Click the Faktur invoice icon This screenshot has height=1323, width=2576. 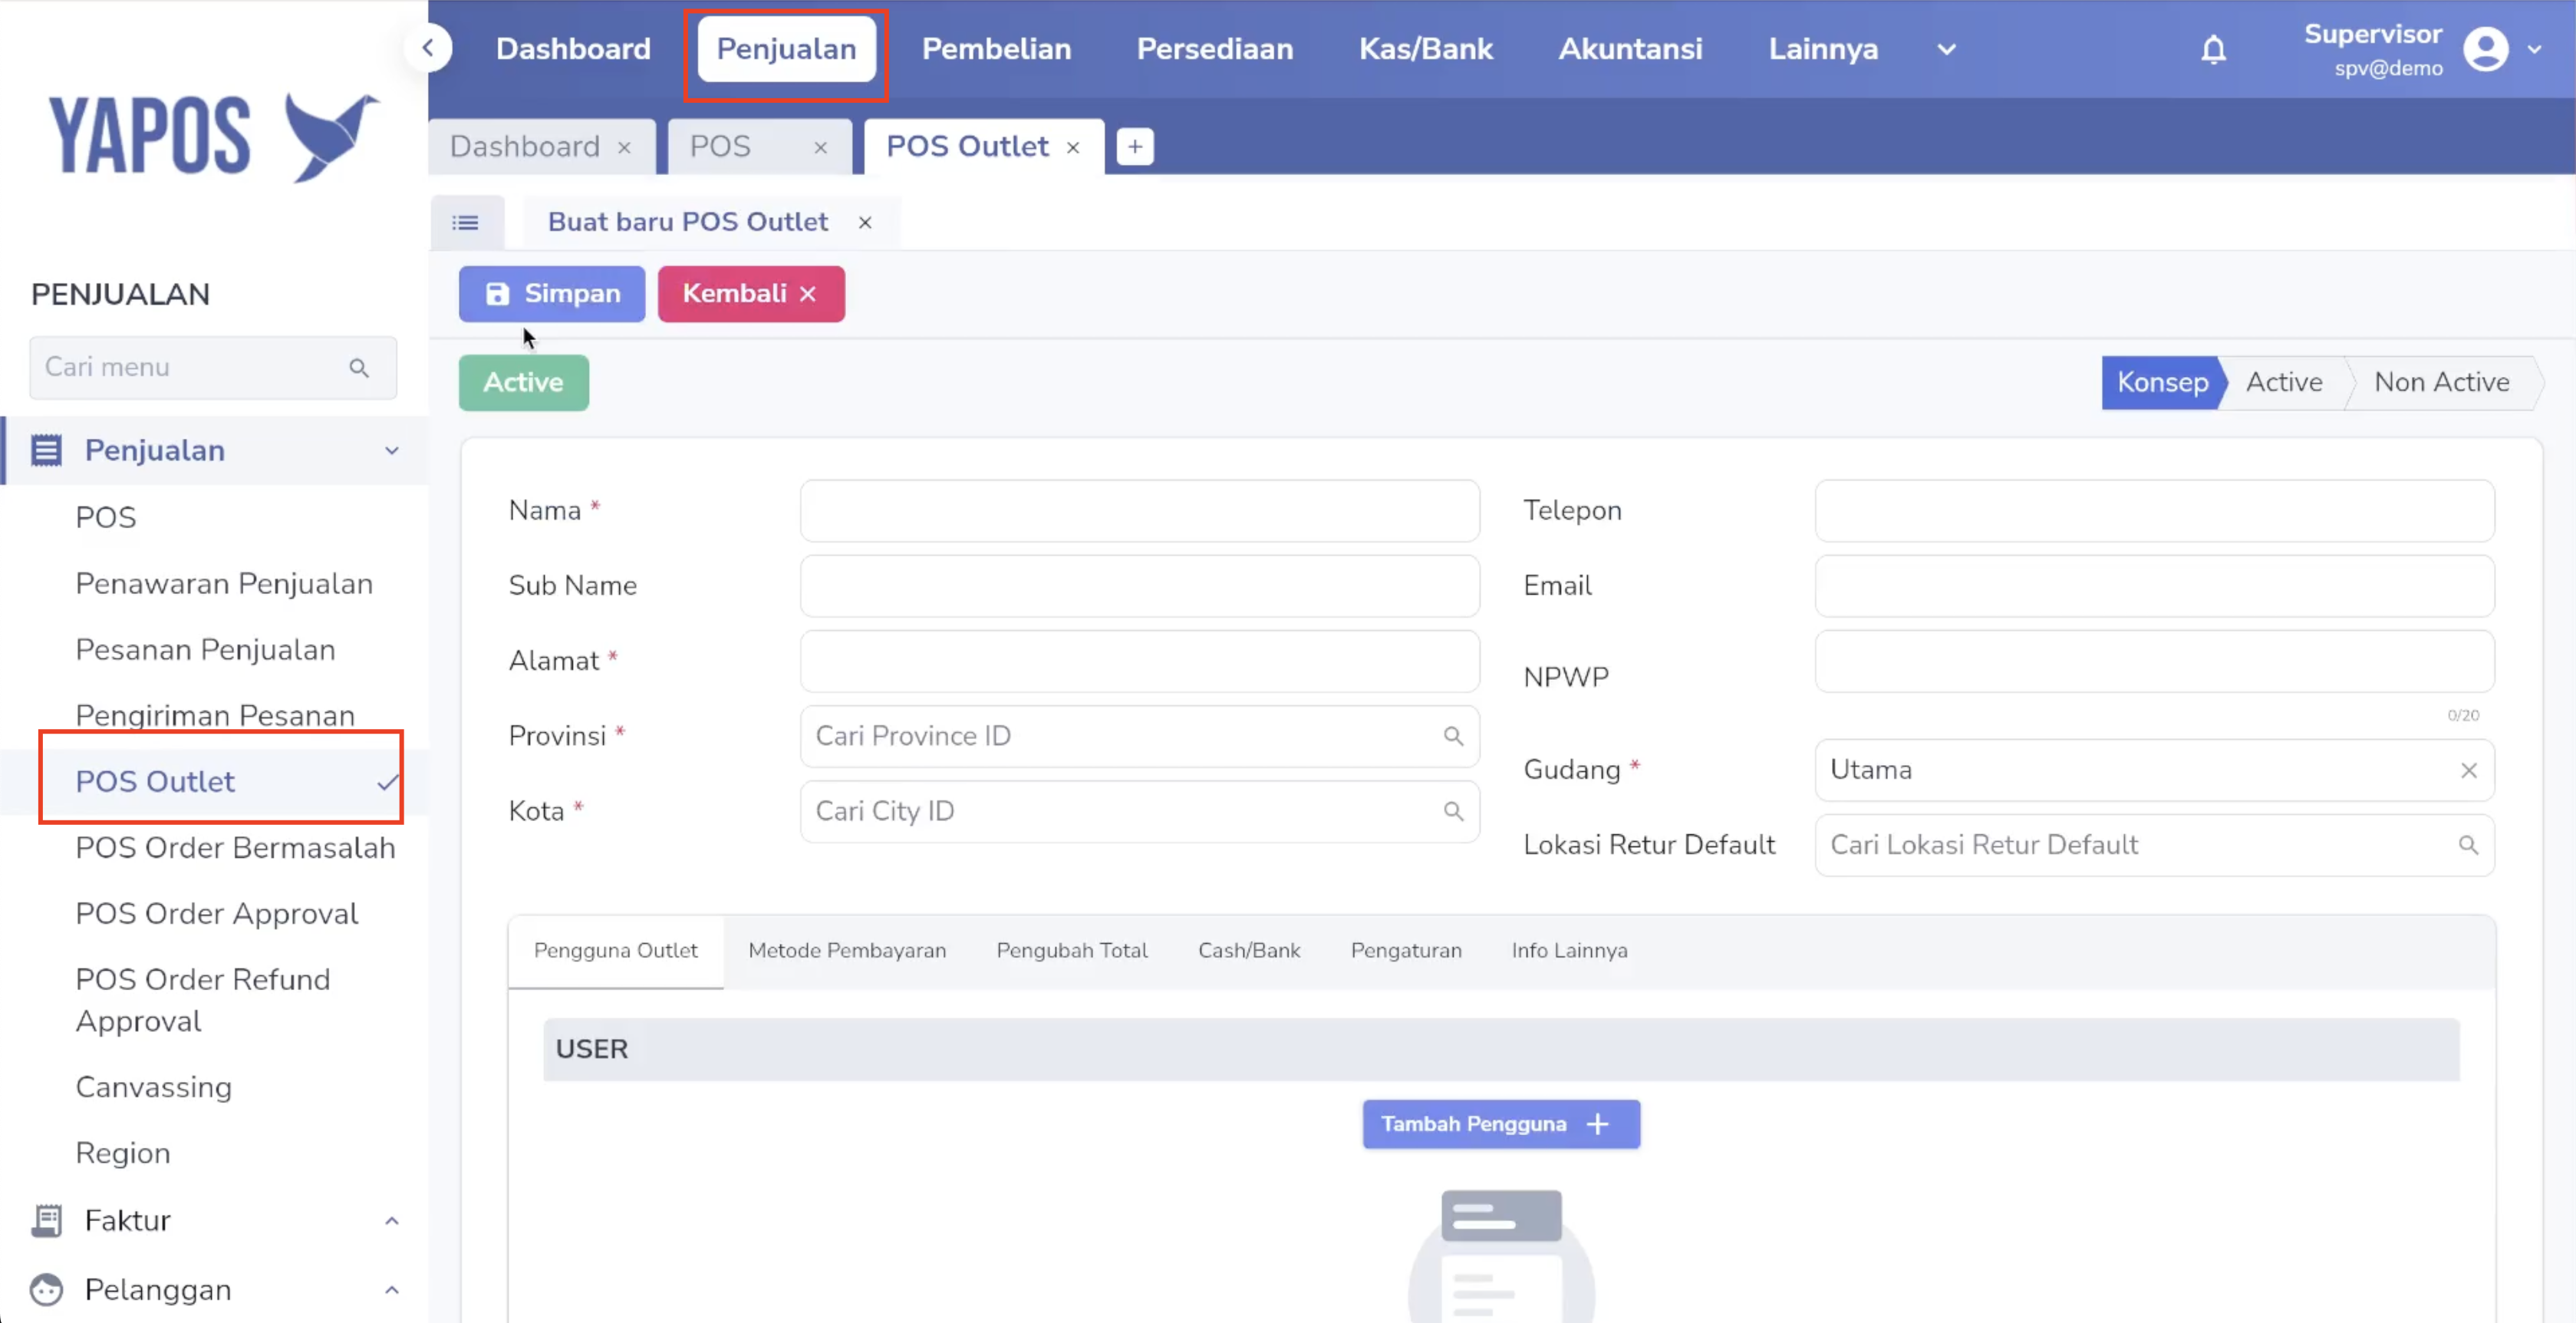46,1220
